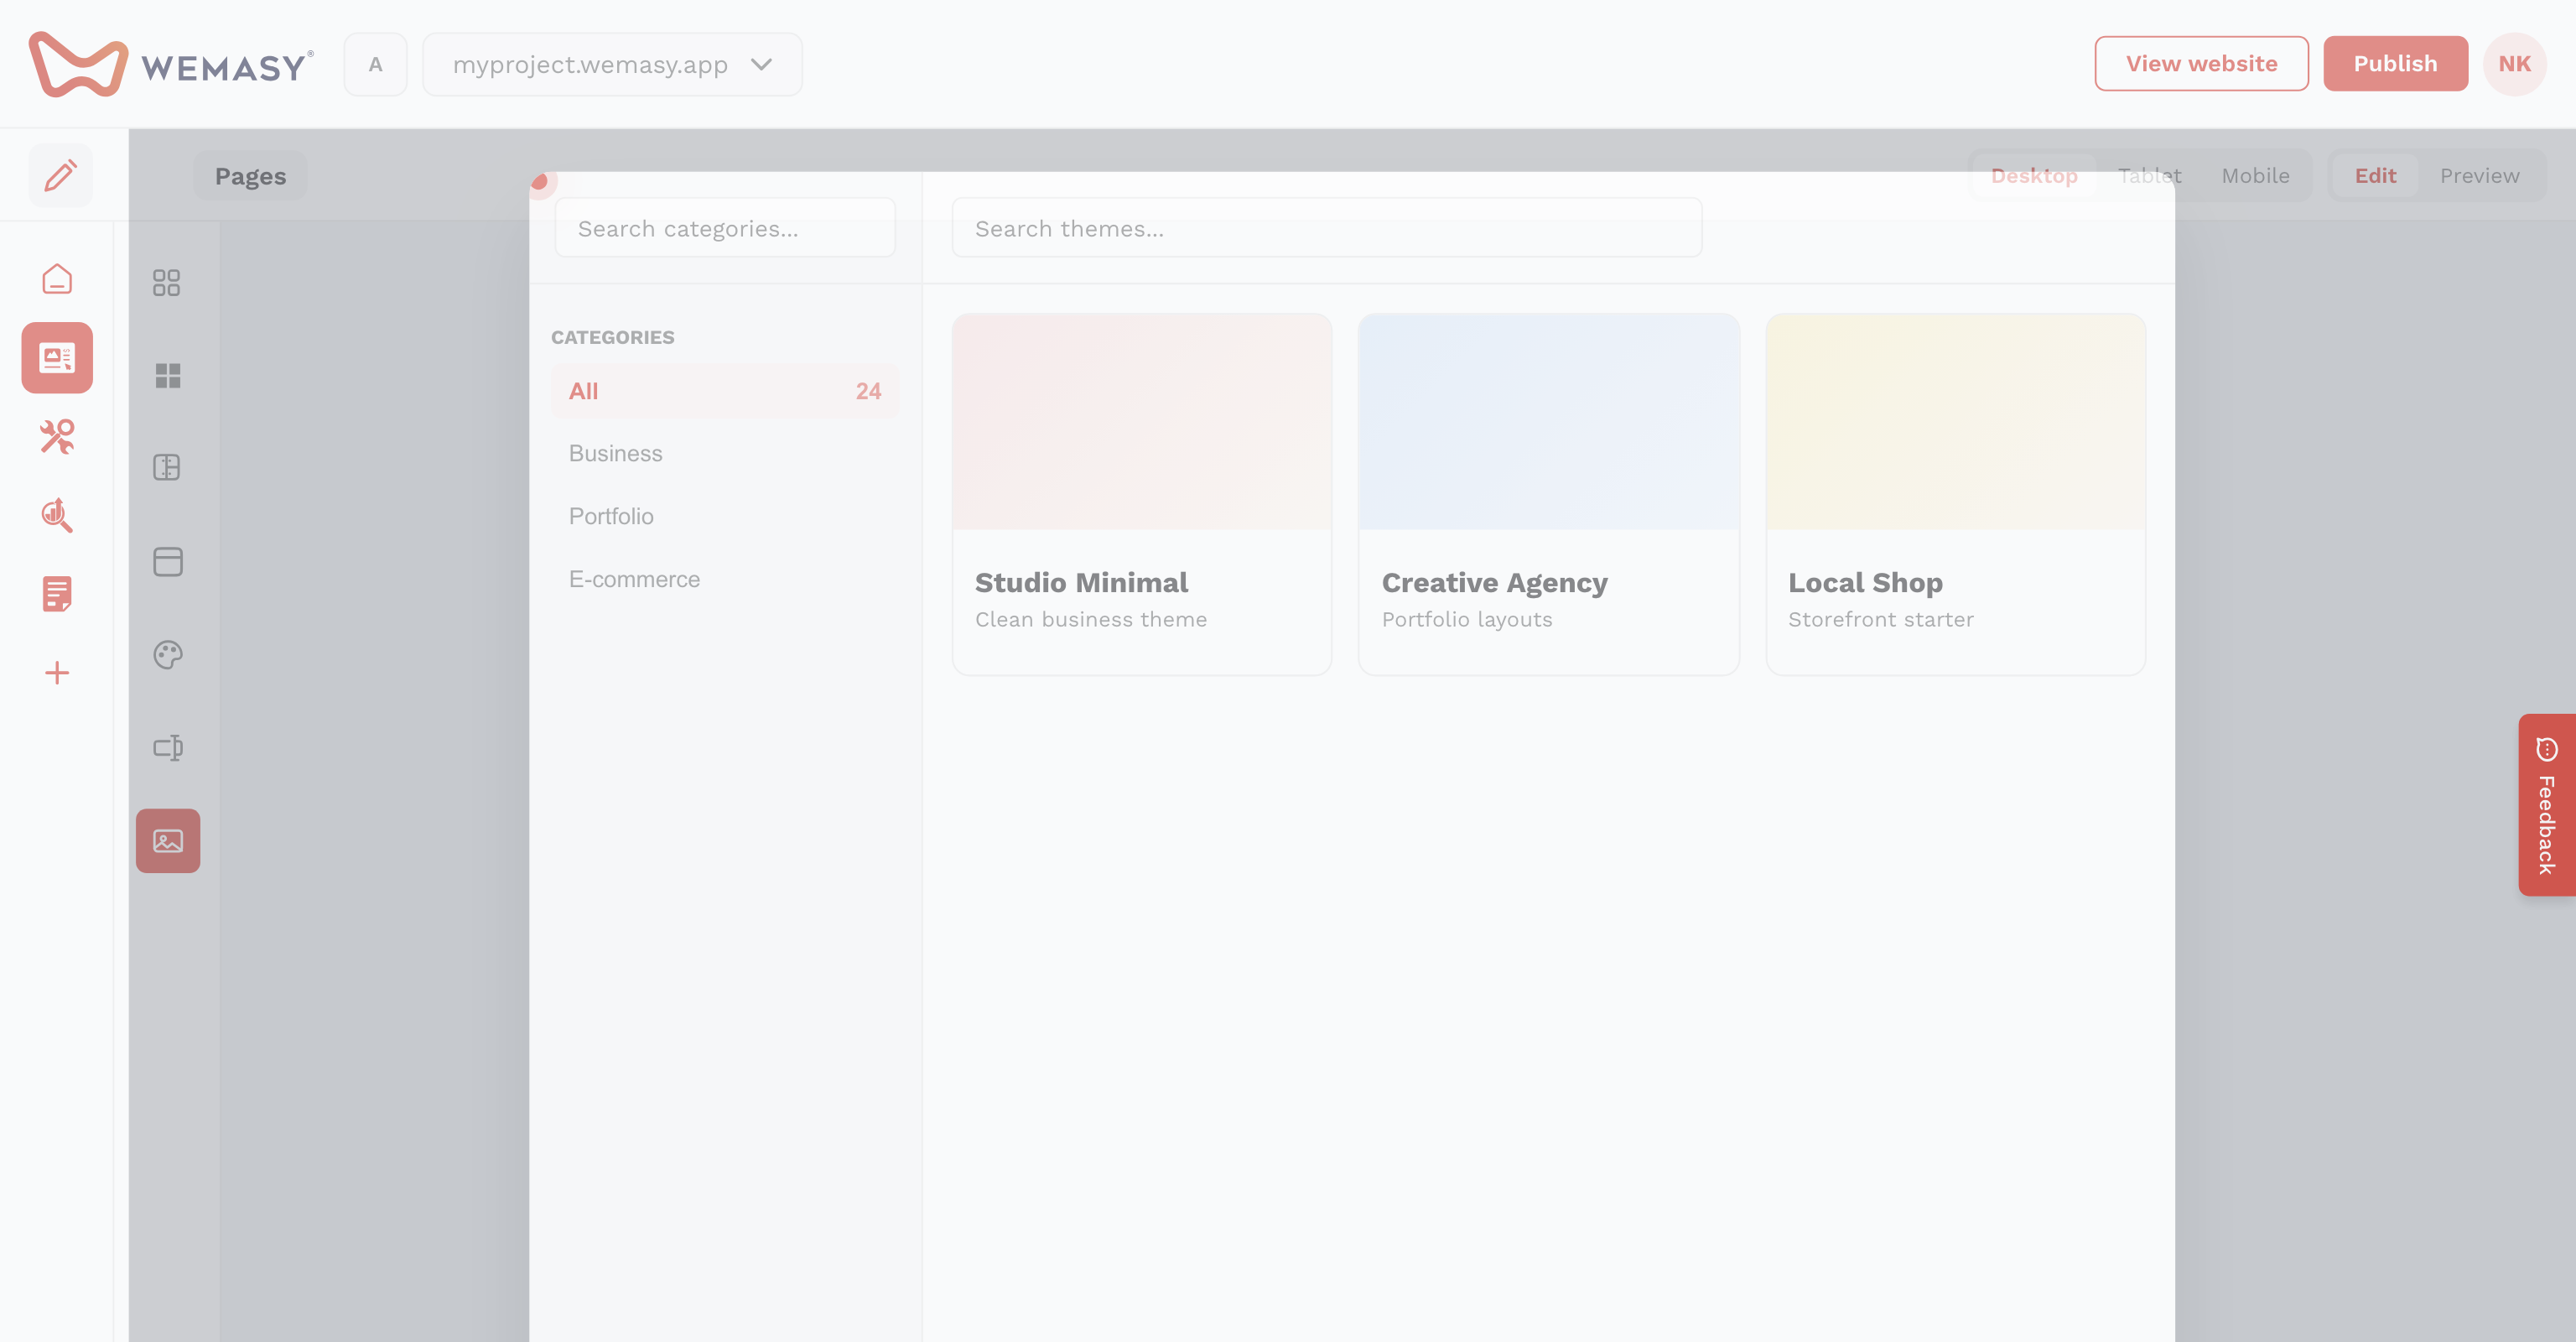Open the split columns layout icon

coord(167,467)
